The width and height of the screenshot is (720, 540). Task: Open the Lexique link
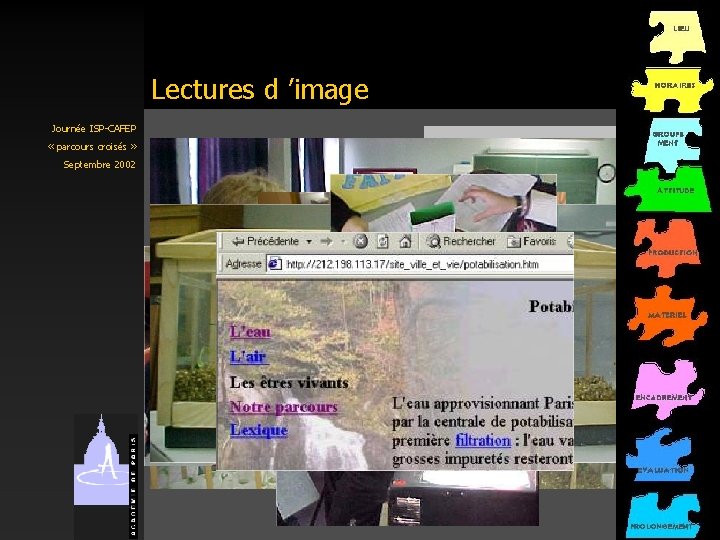259,430
